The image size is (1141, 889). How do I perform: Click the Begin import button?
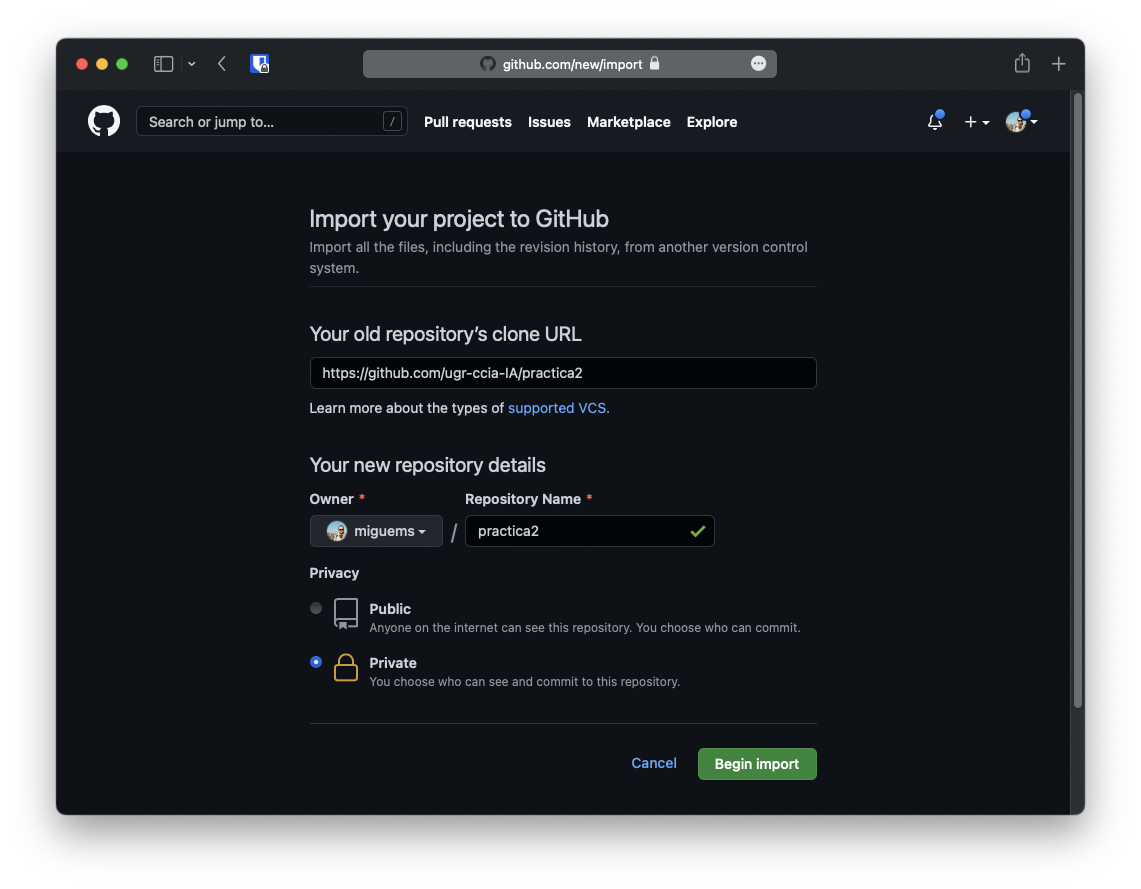coord(757,764)
